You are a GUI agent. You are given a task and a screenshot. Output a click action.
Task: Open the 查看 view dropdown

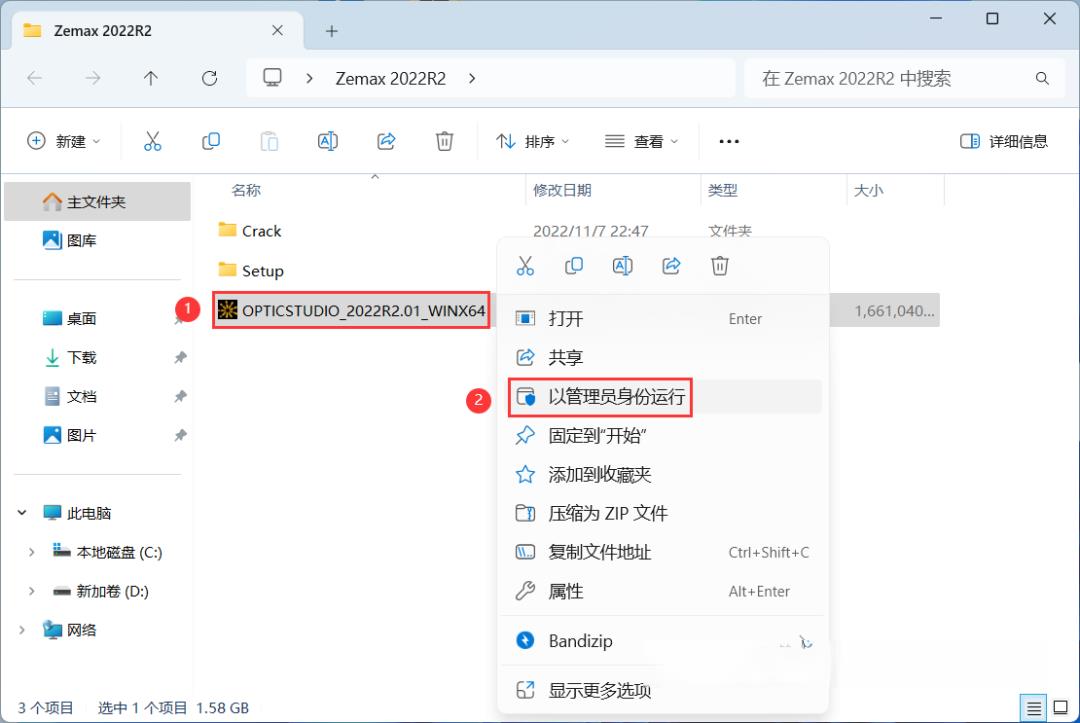click(641, 141)
